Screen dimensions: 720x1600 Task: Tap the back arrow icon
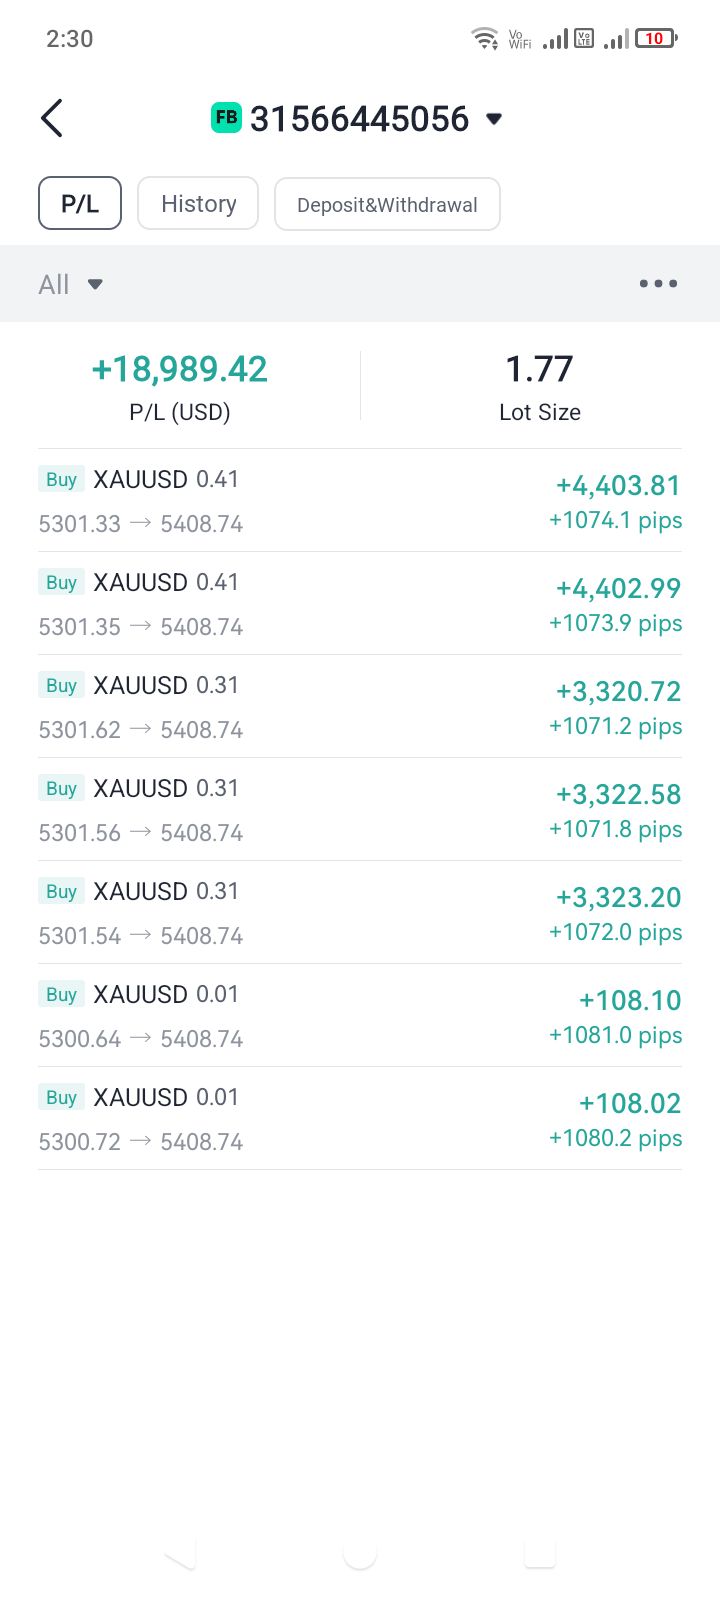[52, 118]
